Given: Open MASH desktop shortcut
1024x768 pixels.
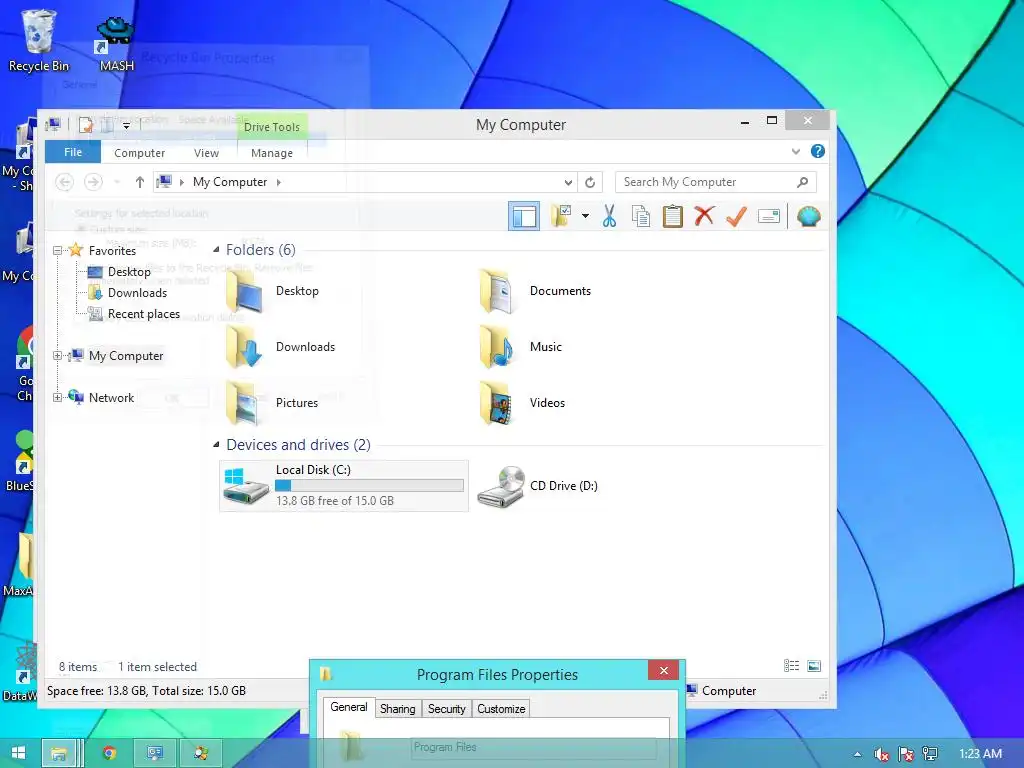Looking at the screenshot, I should click(x=116, y=43).
